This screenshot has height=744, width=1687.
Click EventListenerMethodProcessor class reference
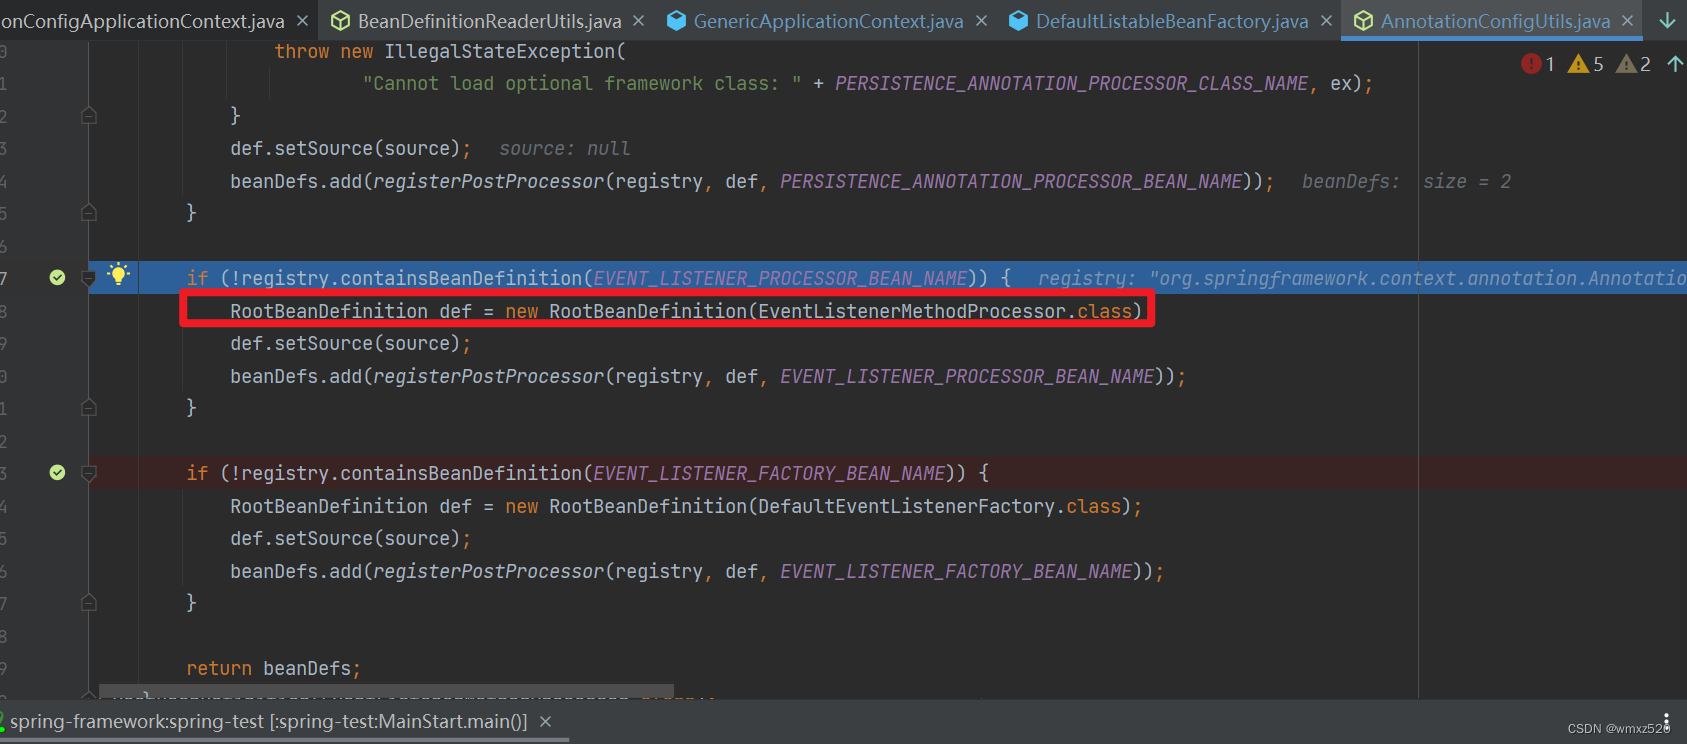[911, 312]
